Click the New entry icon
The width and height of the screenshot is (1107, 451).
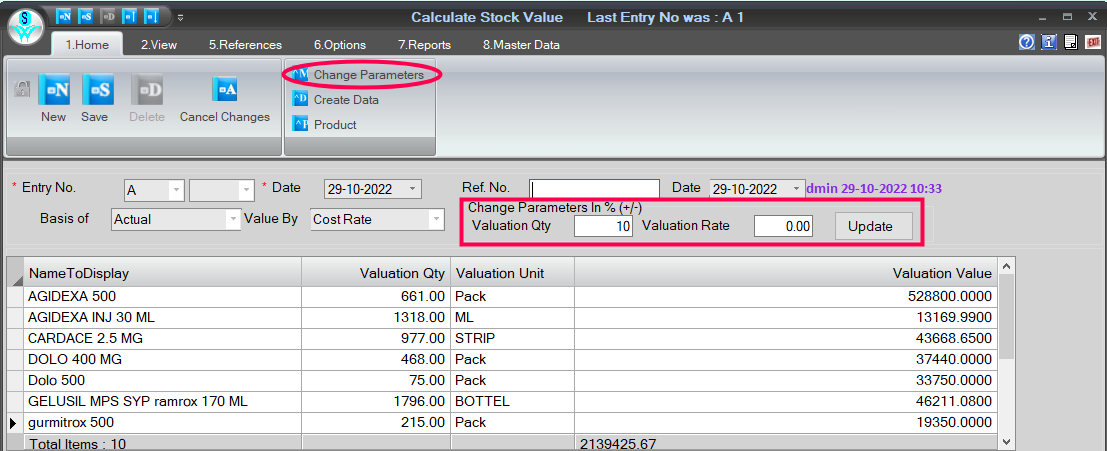54,90
